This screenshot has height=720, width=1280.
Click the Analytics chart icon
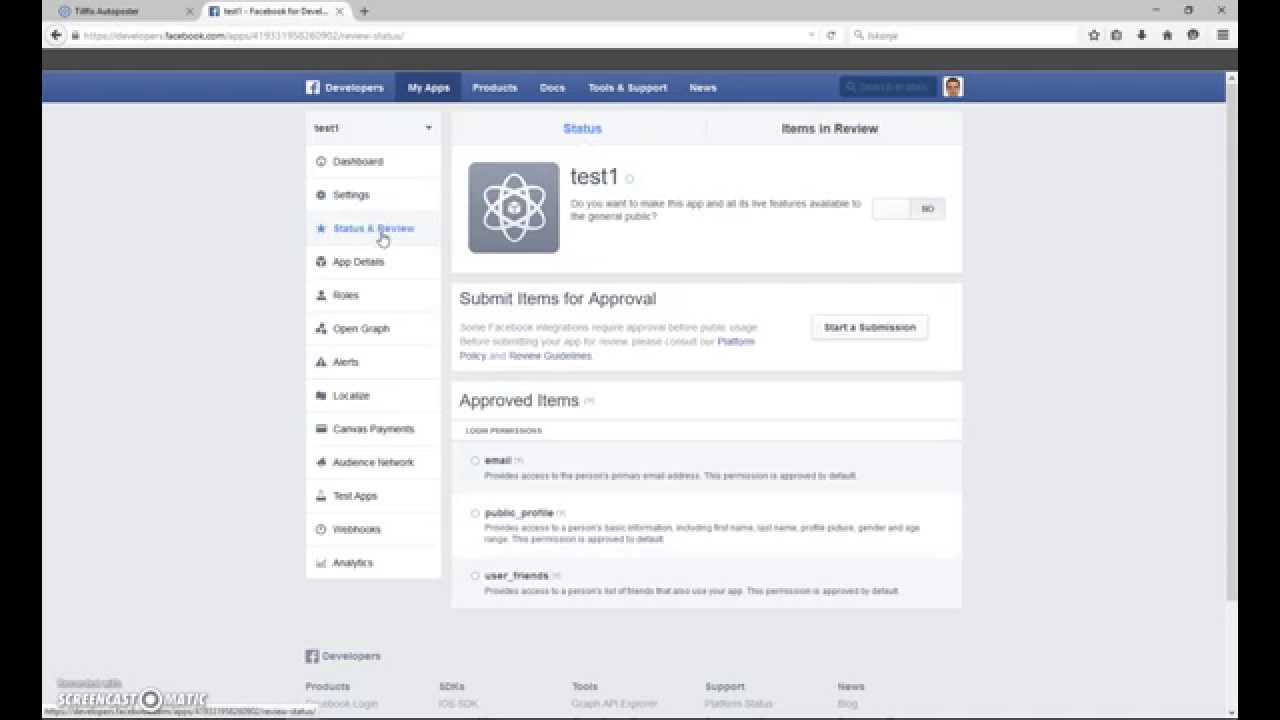pyautogui.click(x=321, y=563)
